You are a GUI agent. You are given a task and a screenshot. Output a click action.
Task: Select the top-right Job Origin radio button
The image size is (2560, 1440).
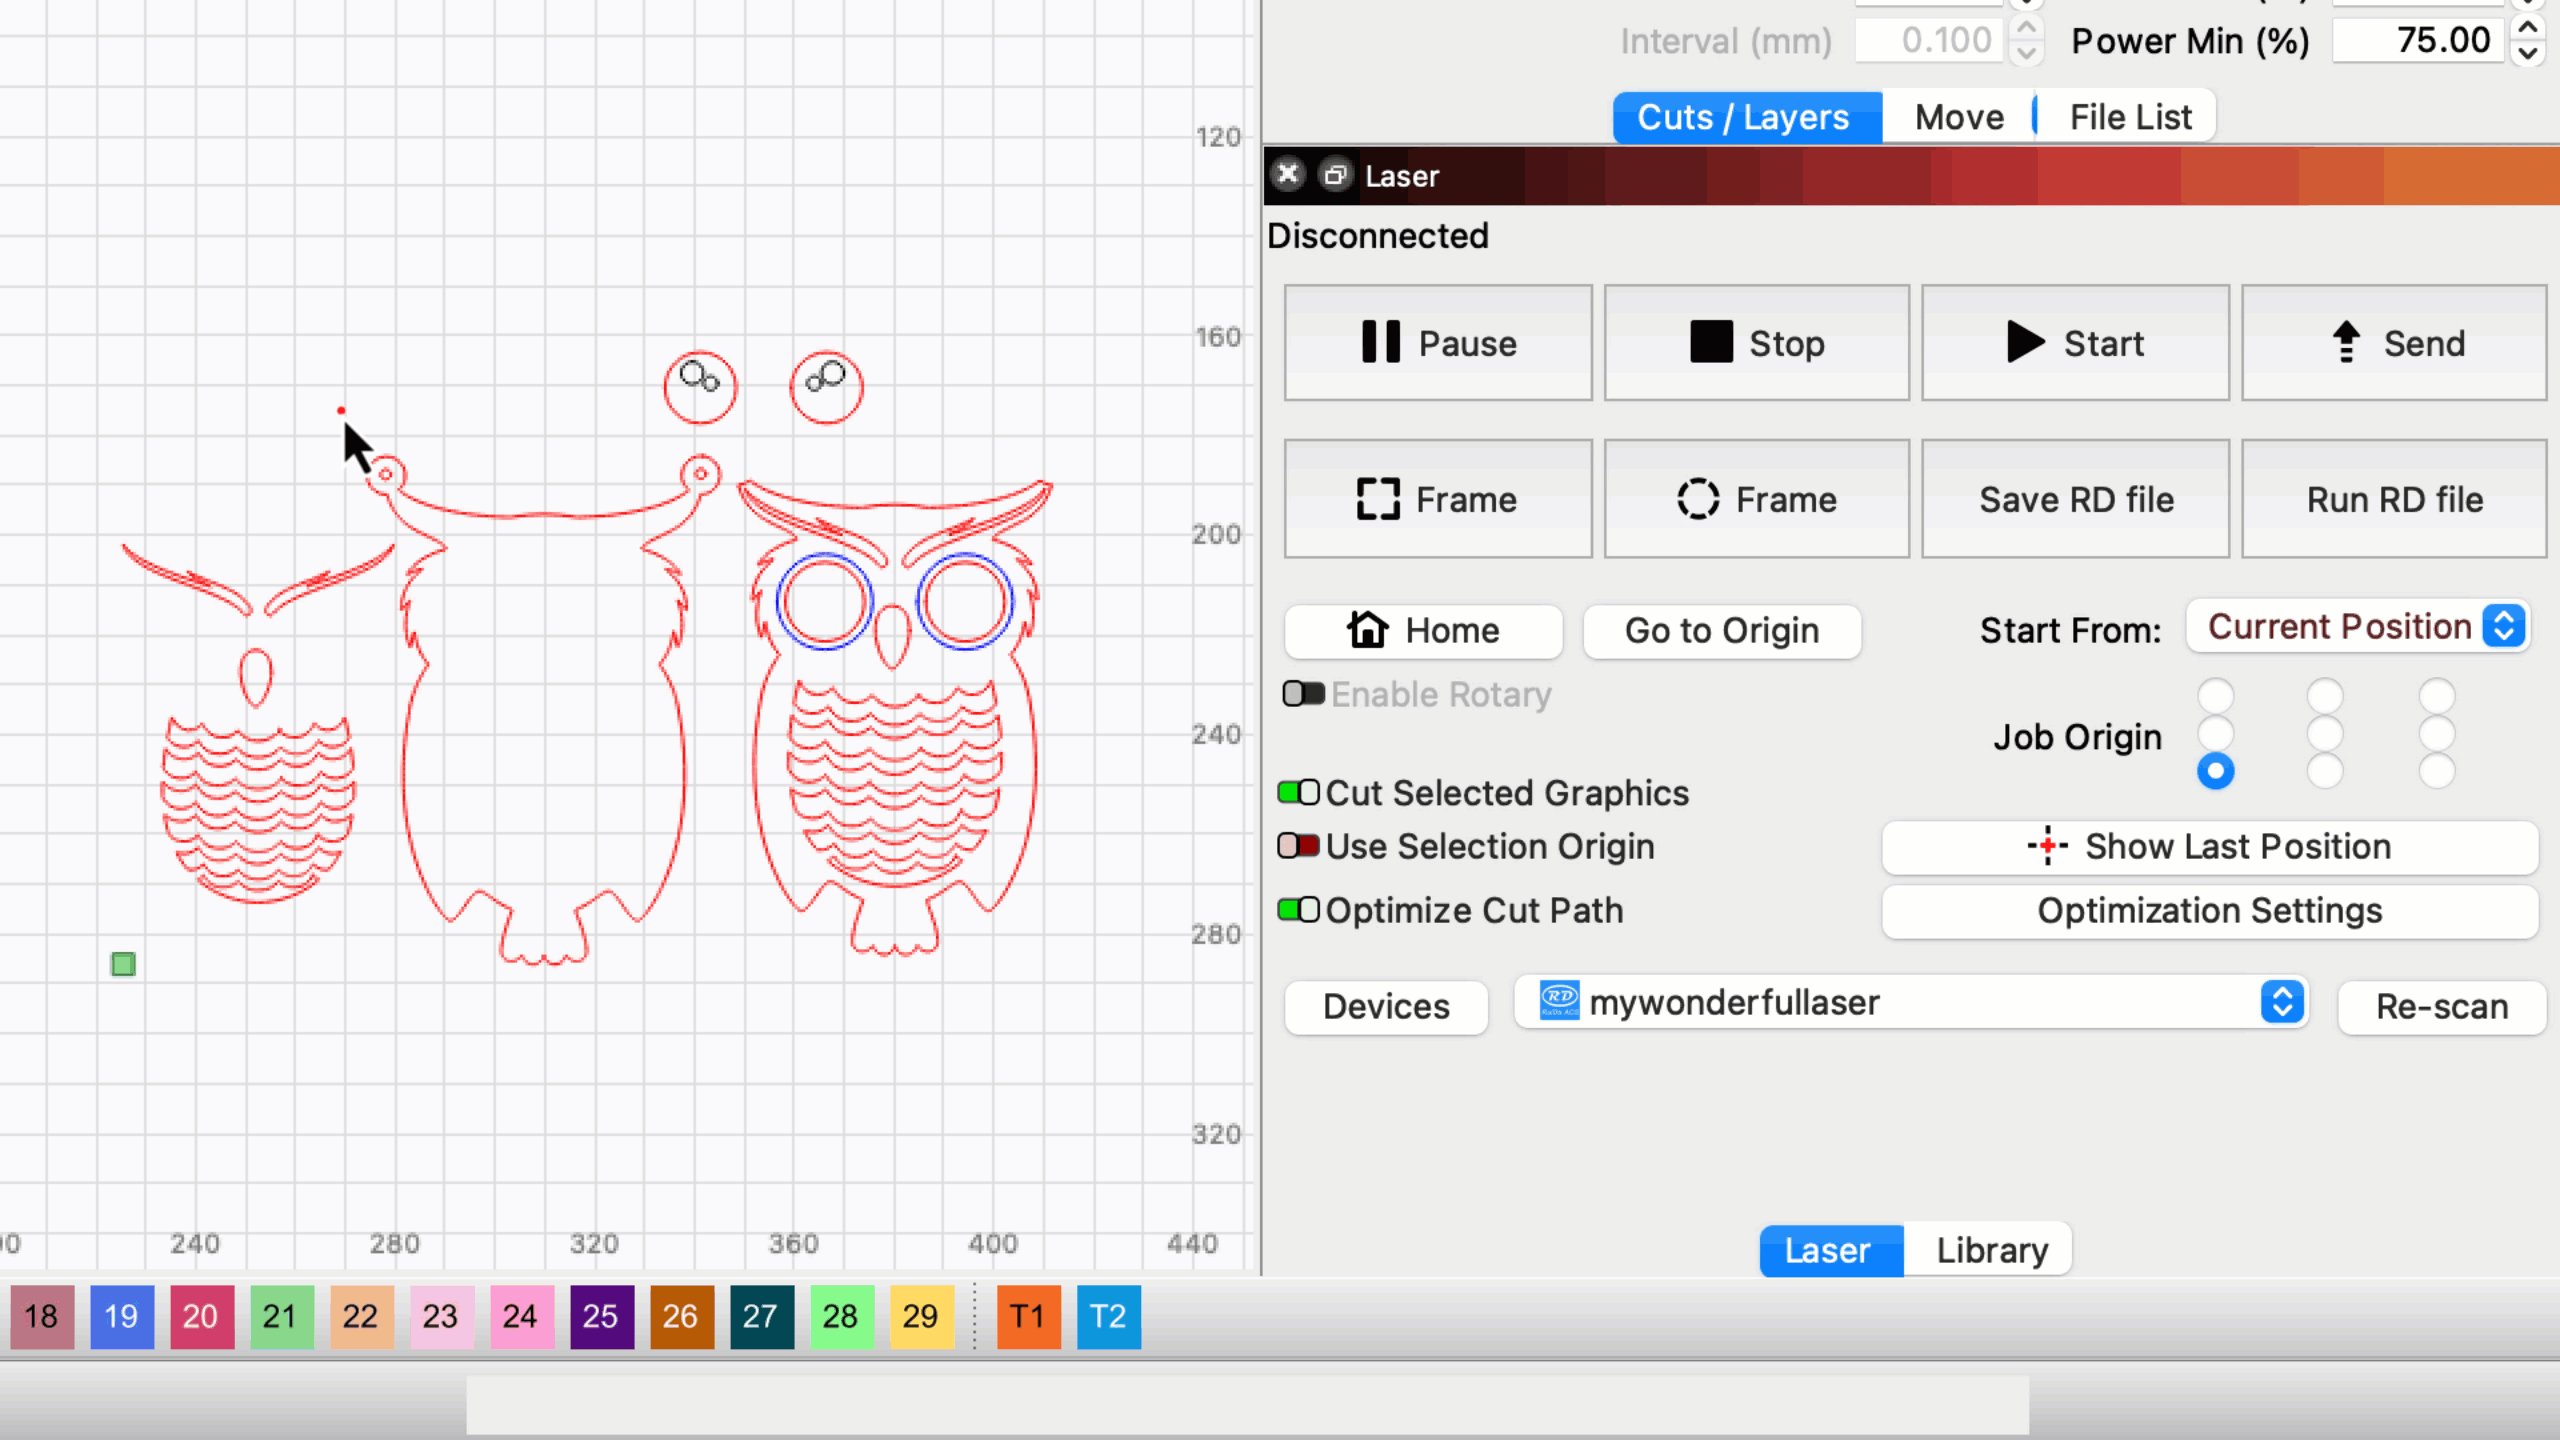(x=2436, y=696)
